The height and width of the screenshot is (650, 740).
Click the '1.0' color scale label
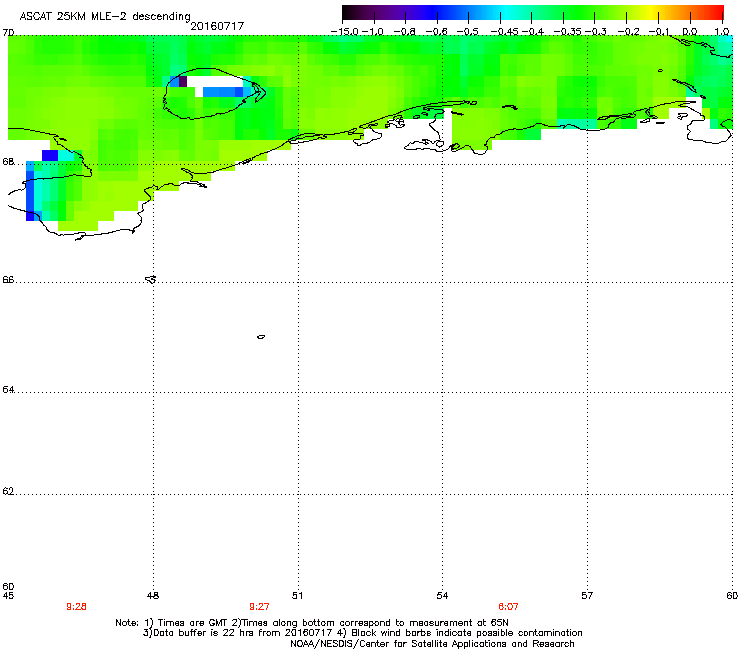click(x=722, y=32)
